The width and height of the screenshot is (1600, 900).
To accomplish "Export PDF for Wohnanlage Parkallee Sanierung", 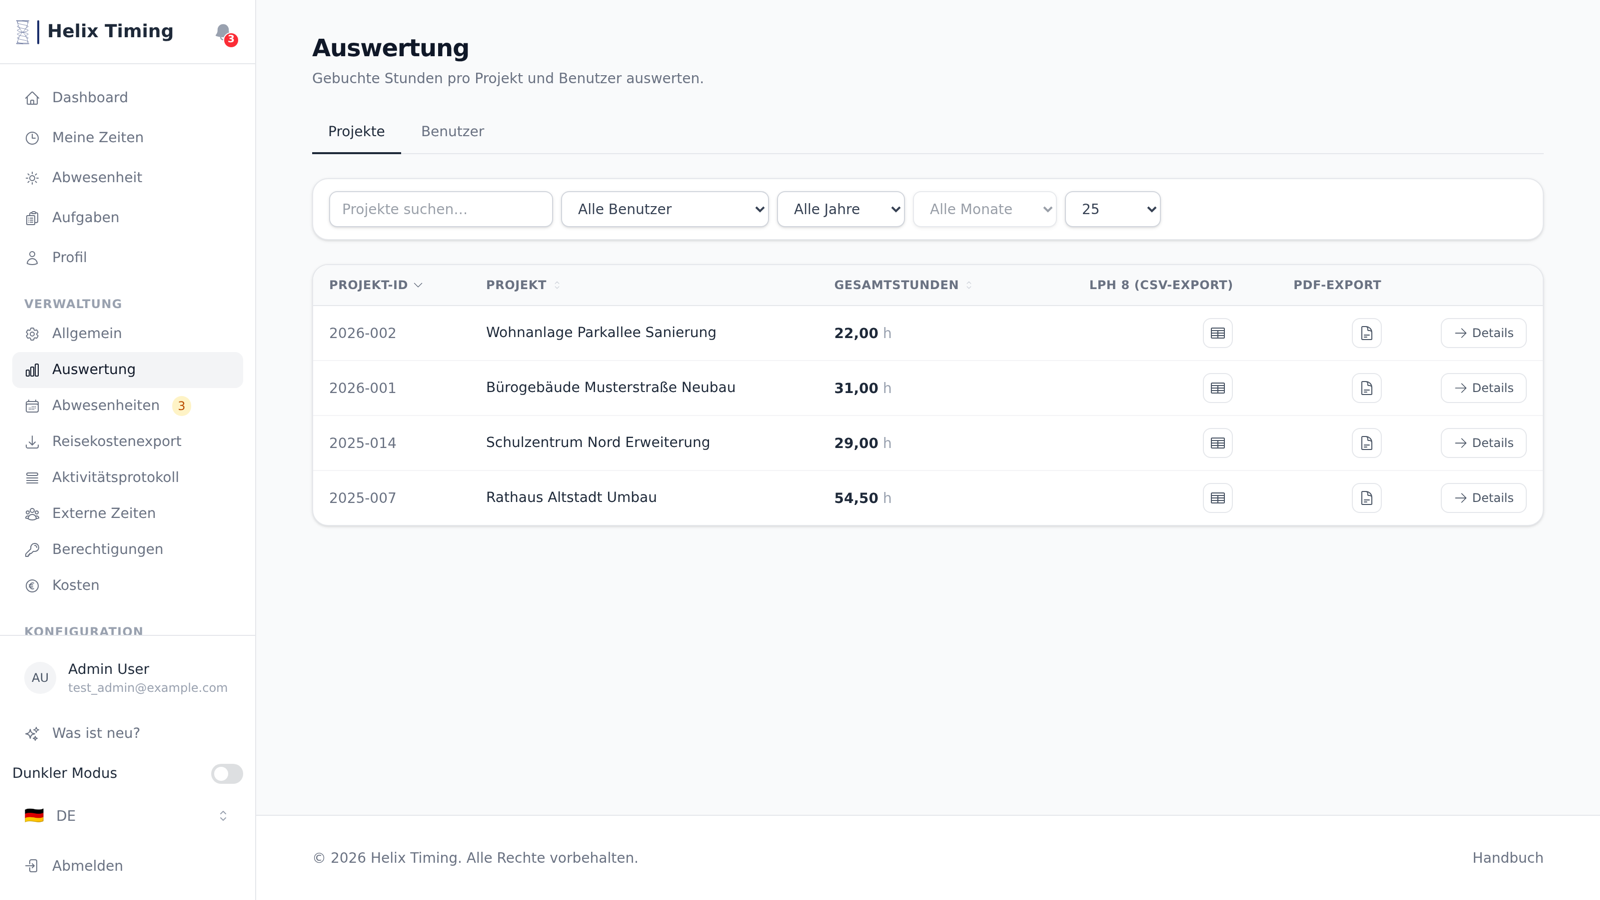I will pos(1366,333).
